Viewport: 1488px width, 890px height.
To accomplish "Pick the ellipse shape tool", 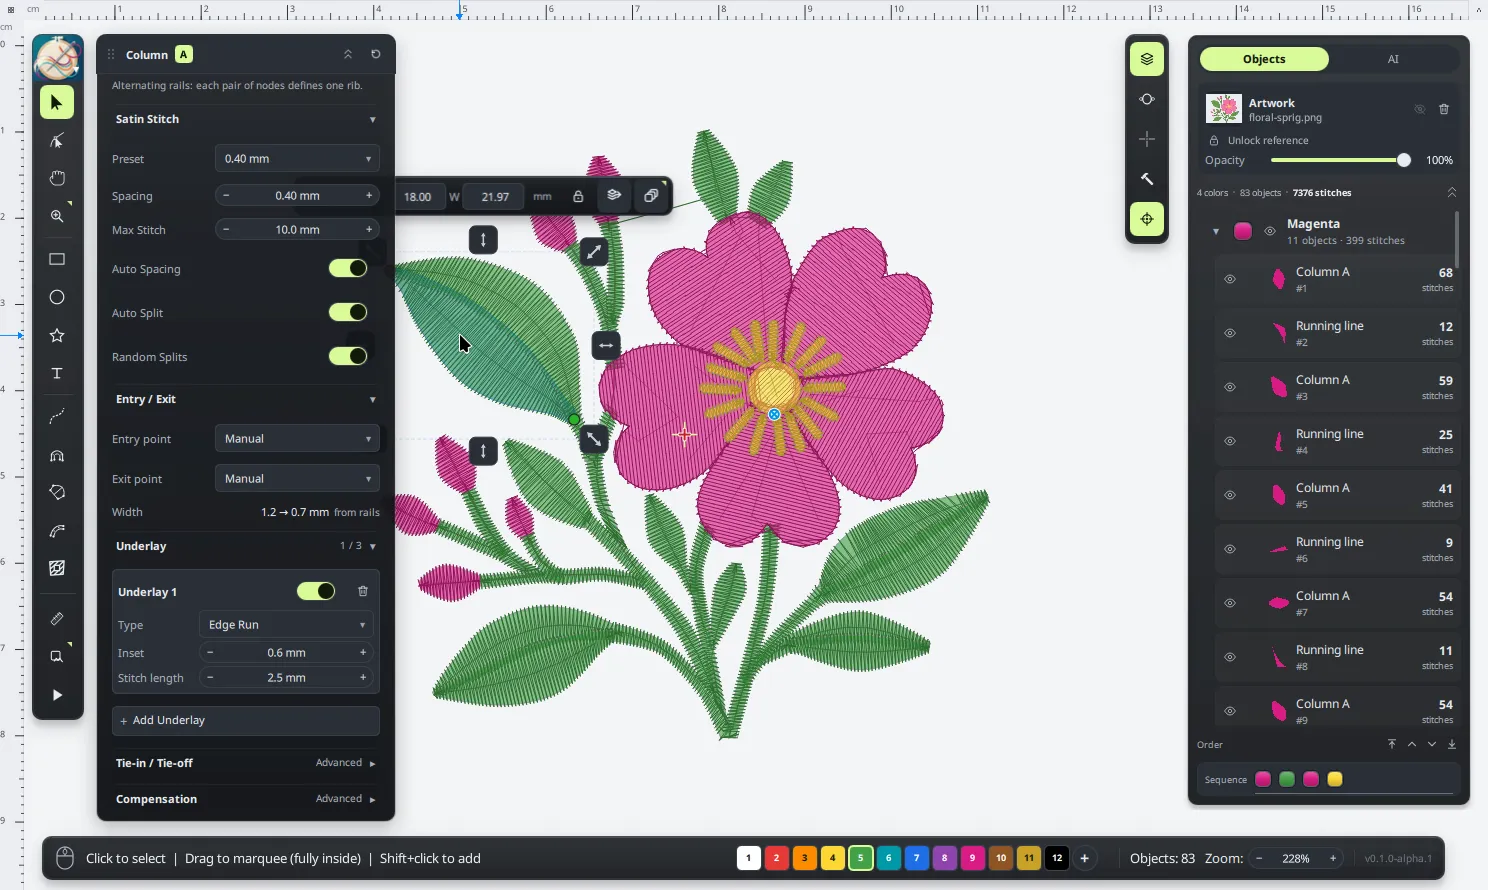I will [x=57, y=297].
